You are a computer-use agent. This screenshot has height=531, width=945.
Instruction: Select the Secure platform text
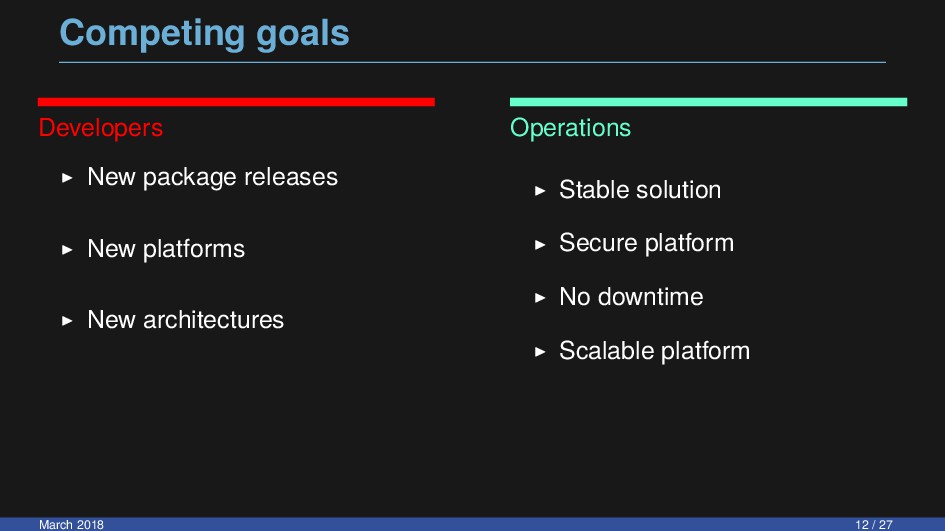coord(647,244)
